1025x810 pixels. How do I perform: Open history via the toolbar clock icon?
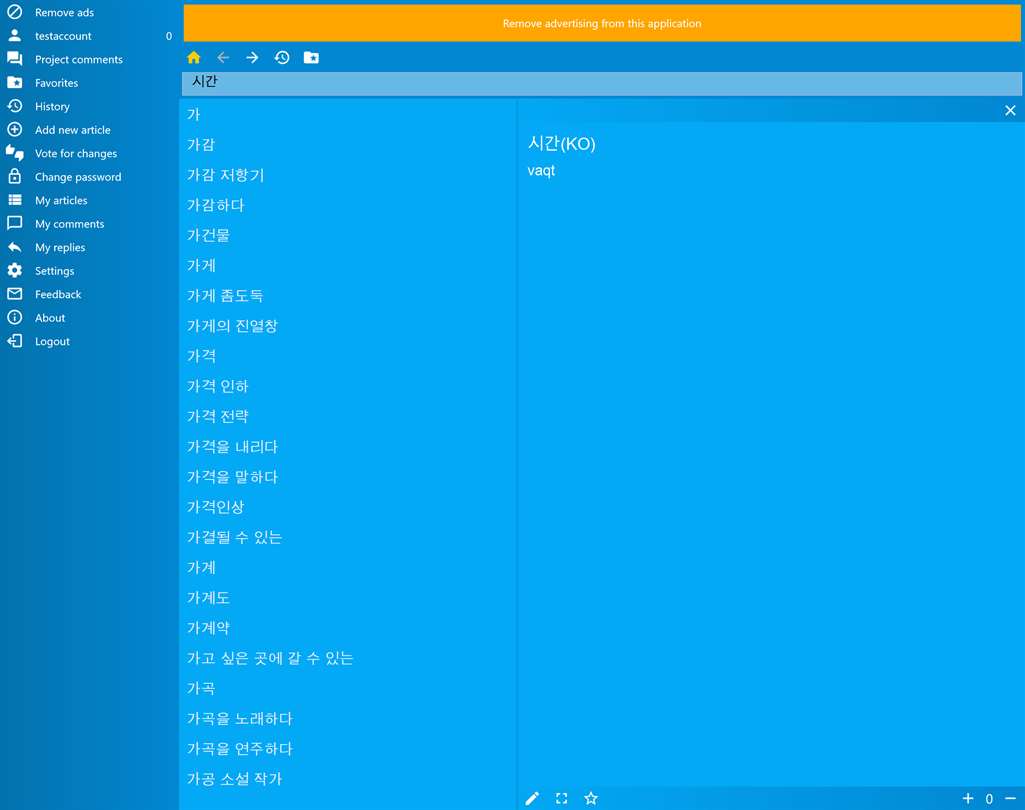(x=282, y=58)
